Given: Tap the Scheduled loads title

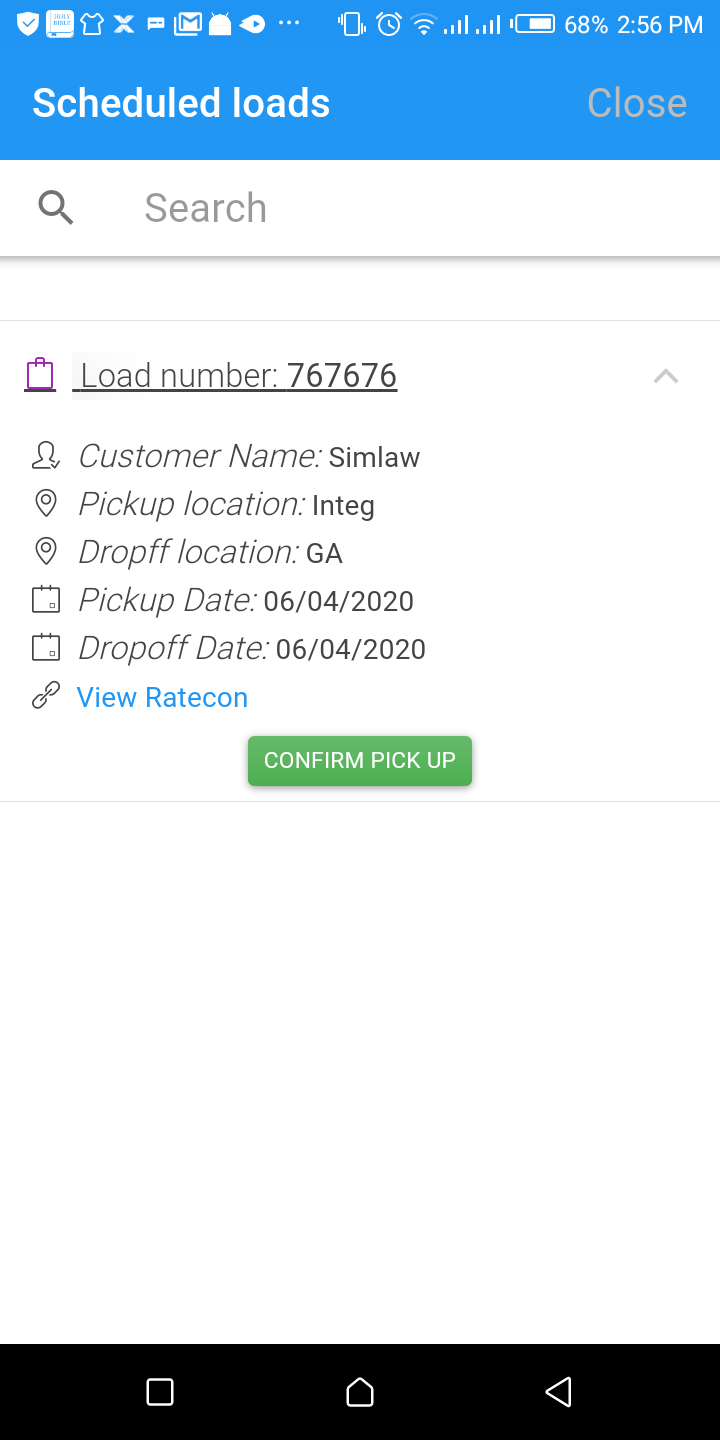Looking at the screenshot, I should (181, 103).
